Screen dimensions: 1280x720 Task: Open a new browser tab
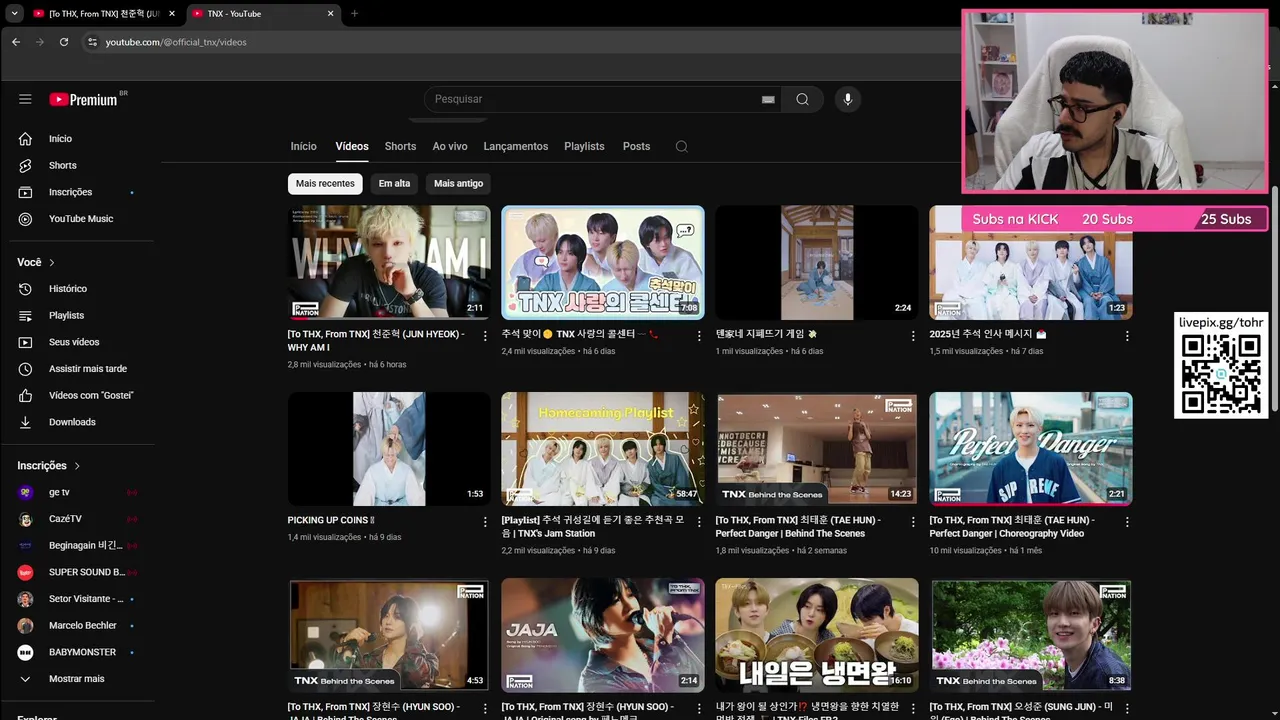pos(354,14)
